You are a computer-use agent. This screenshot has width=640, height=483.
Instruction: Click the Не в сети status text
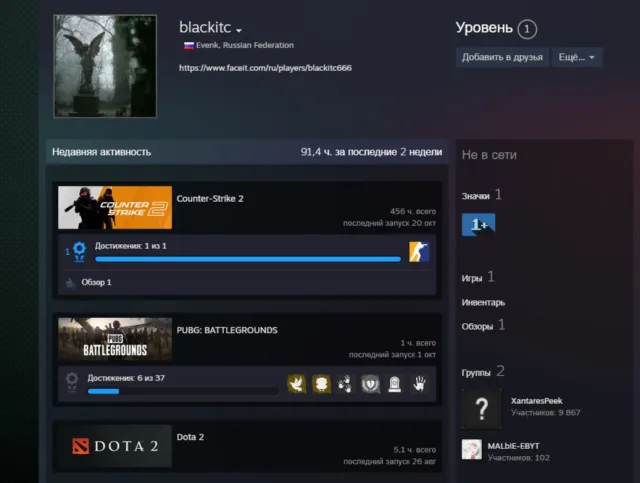489,155
